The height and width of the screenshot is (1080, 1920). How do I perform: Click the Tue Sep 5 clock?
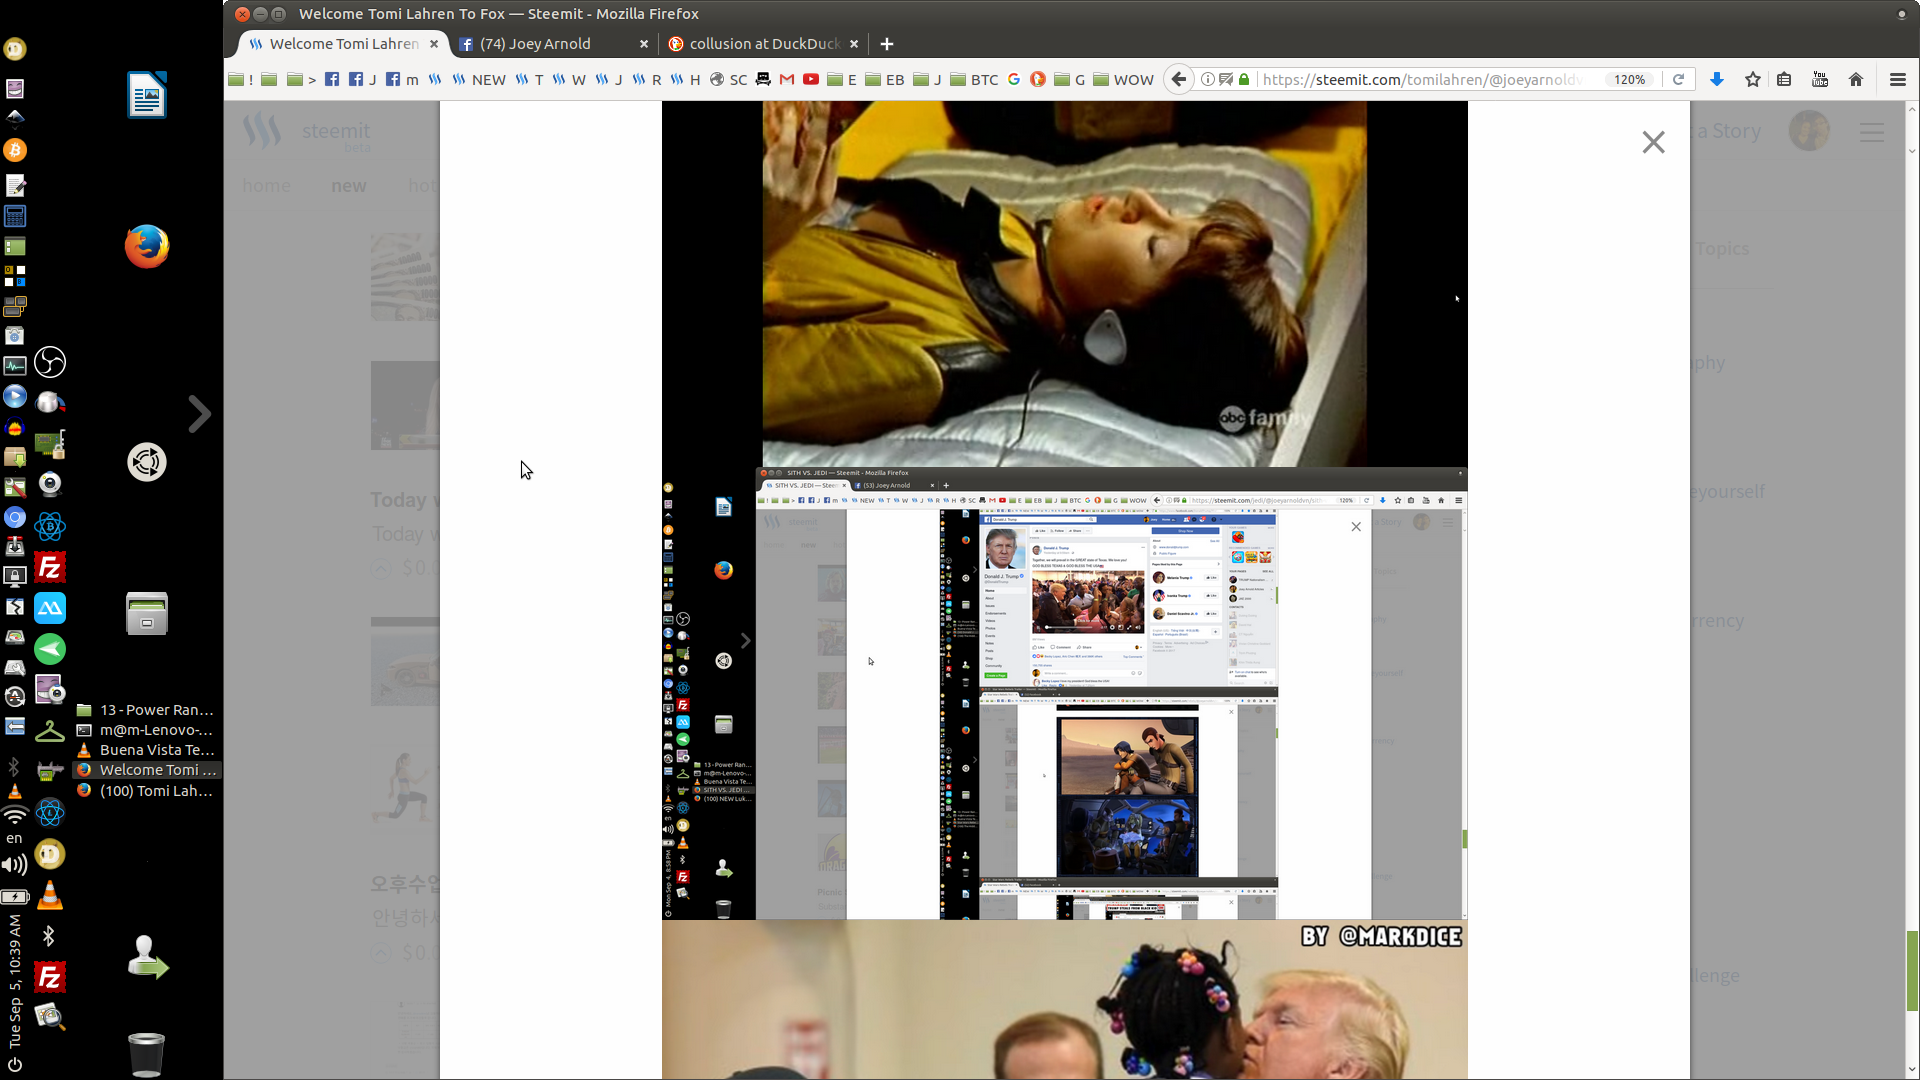14,980
